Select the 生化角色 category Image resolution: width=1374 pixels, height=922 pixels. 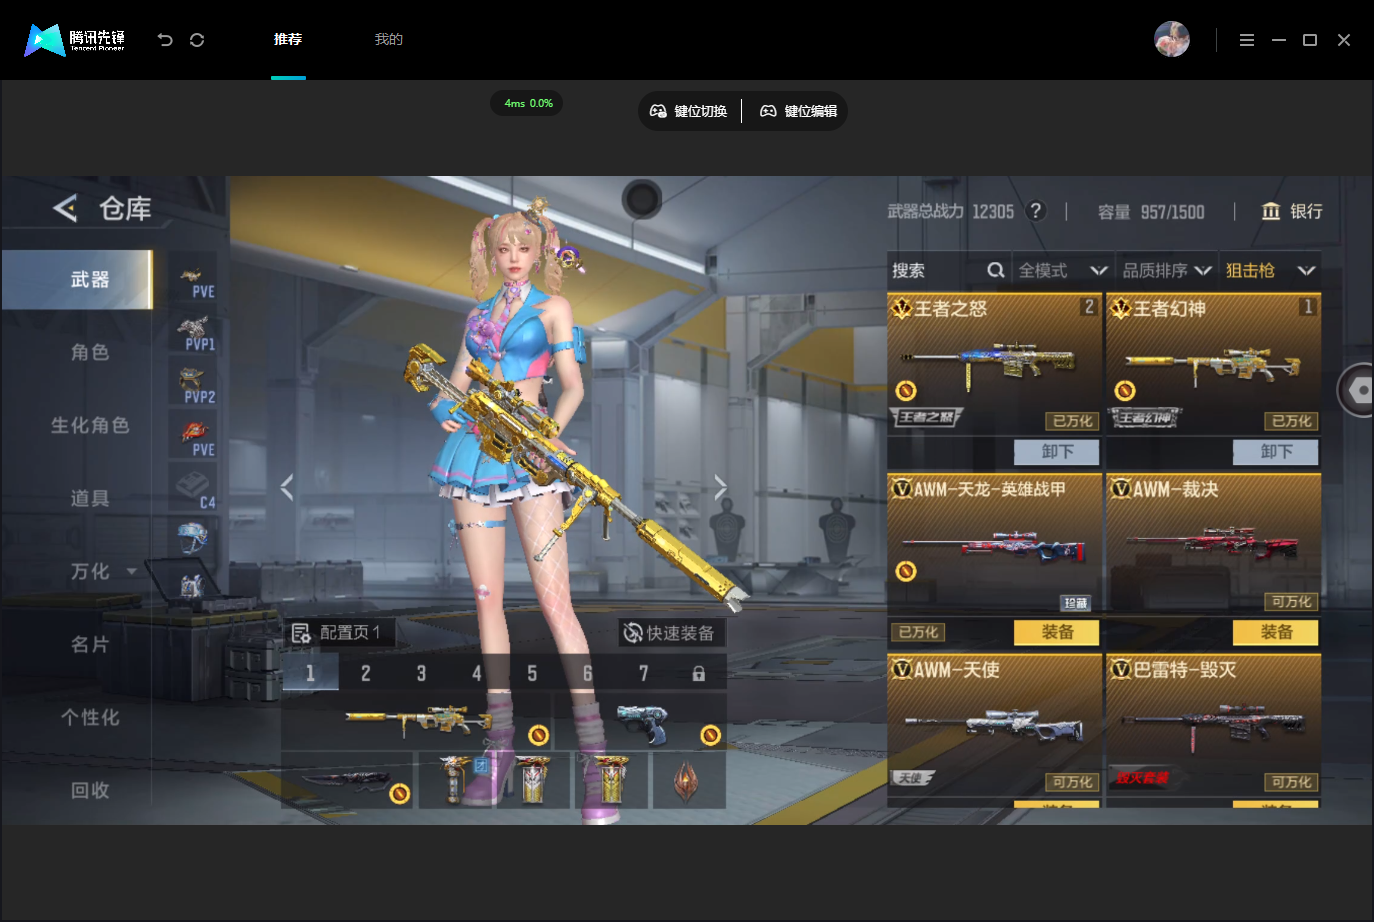[x=90, y=425]
